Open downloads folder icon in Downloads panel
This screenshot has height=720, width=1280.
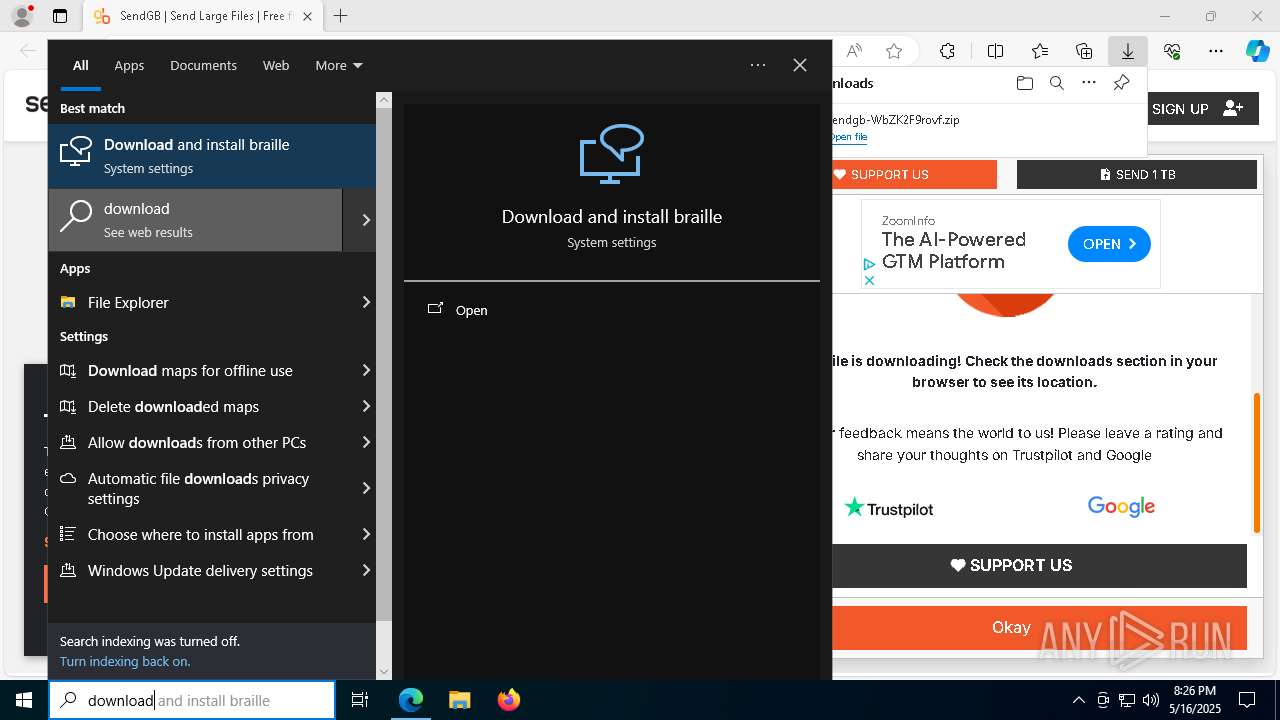[x=1024, y=83]
